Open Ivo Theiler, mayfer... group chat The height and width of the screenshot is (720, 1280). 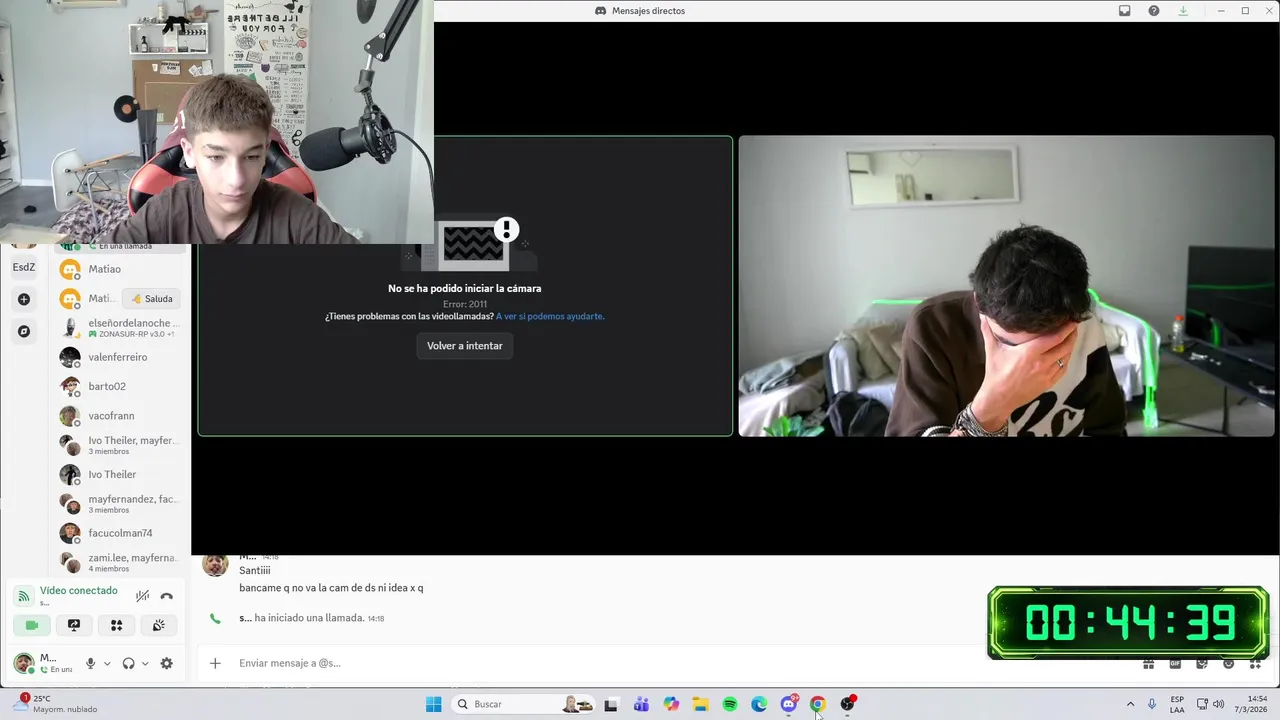[x=120, y=445]
